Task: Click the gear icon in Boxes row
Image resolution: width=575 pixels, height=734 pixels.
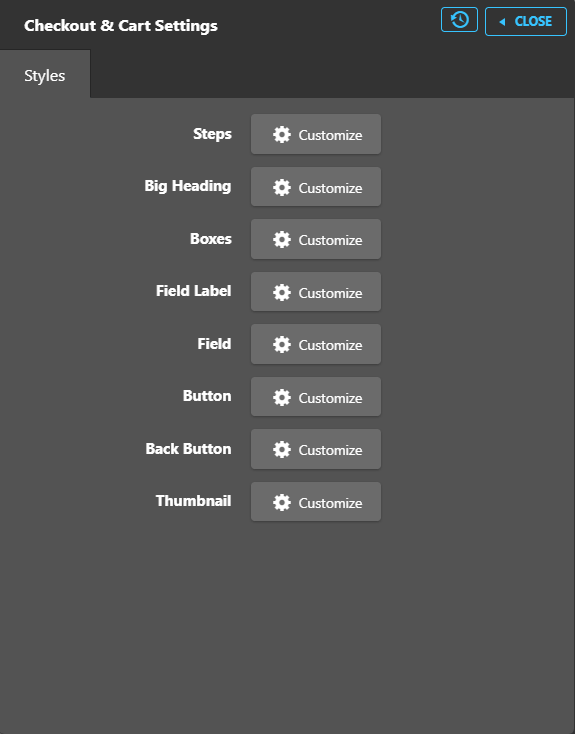Action: (282, 239)
